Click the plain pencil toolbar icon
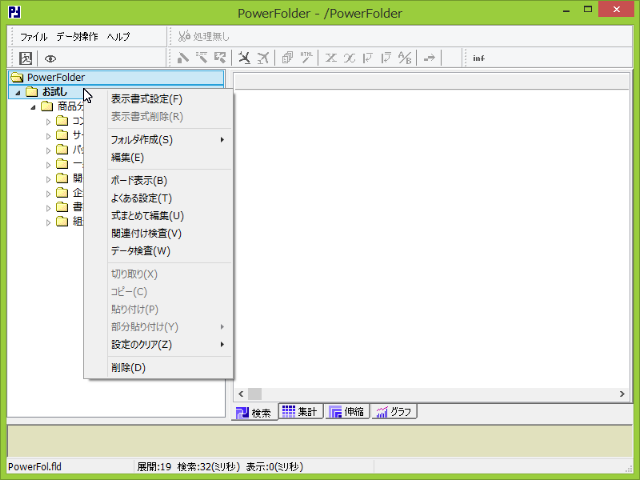The height and width of the screenshot is (480, 640). pos(183,58)
